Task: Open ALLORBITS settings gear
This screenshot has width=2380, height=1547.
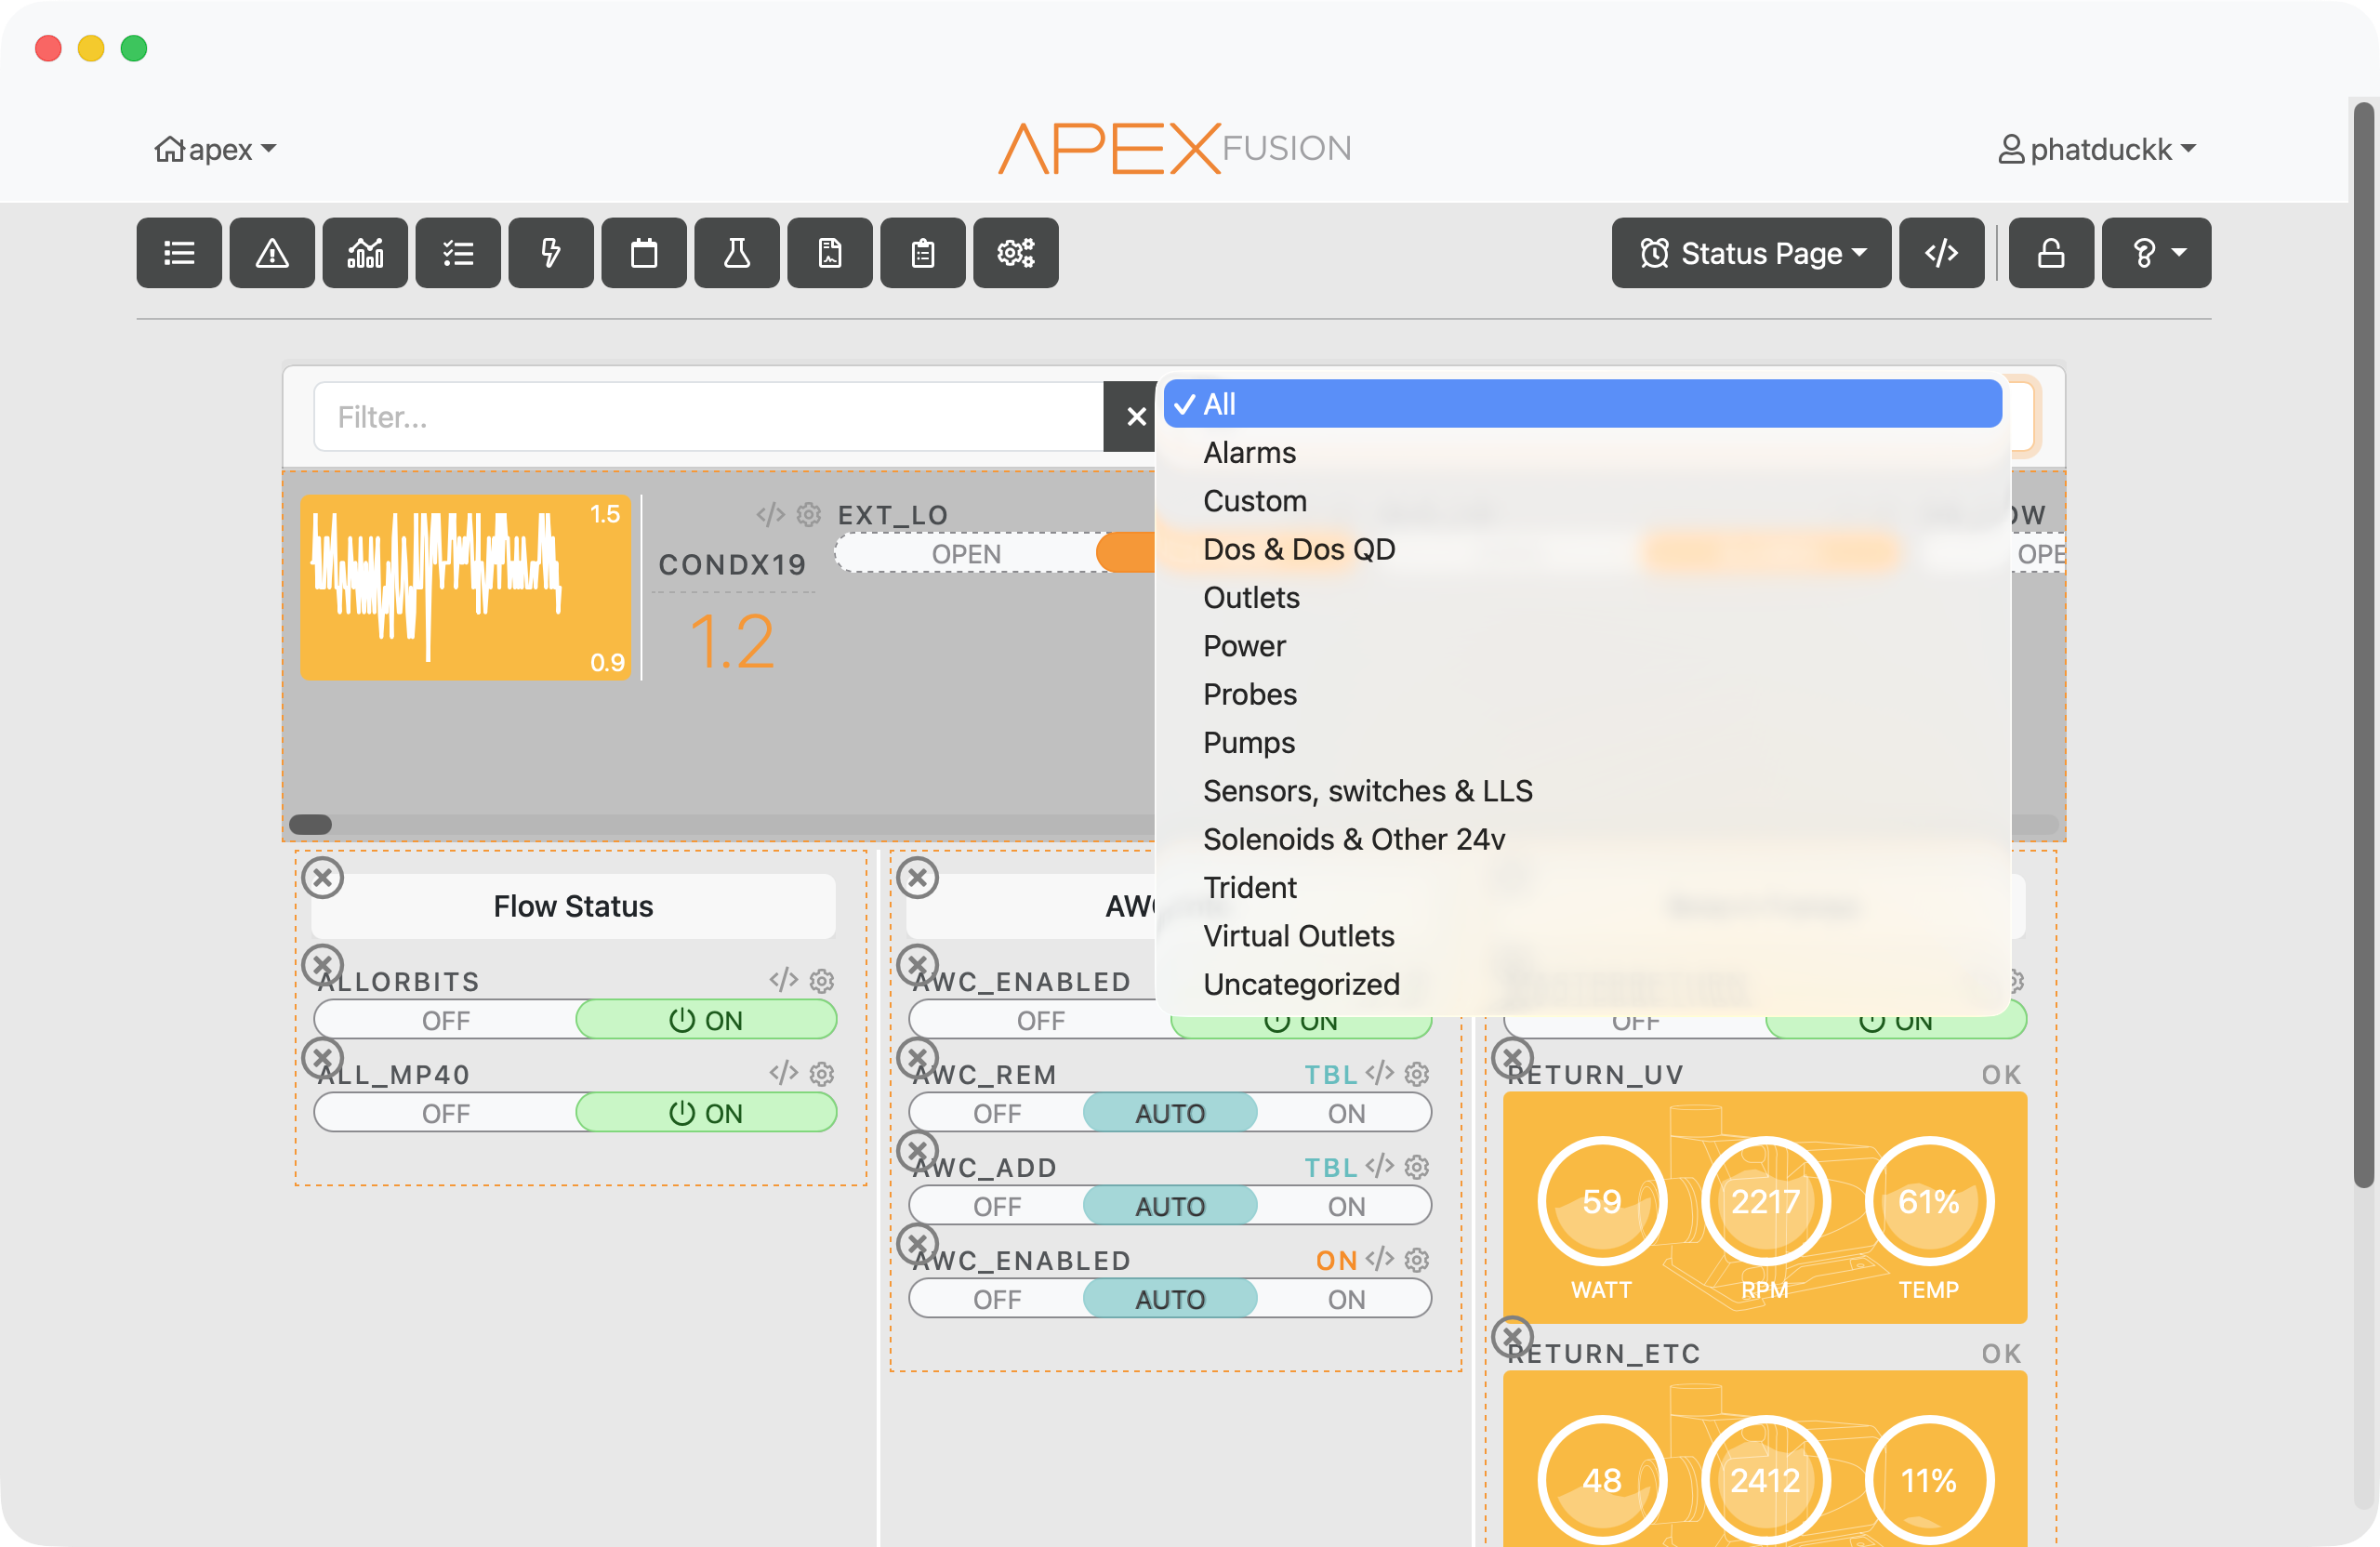Action: [x=822, y=981]
